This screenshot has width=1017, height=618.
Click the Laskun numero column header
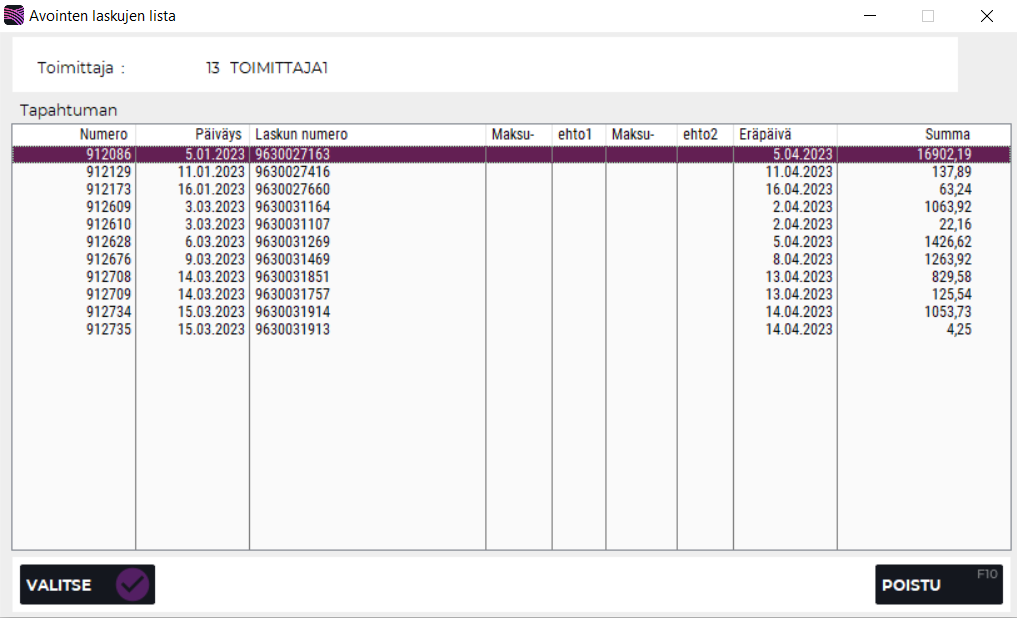point(301,134)
